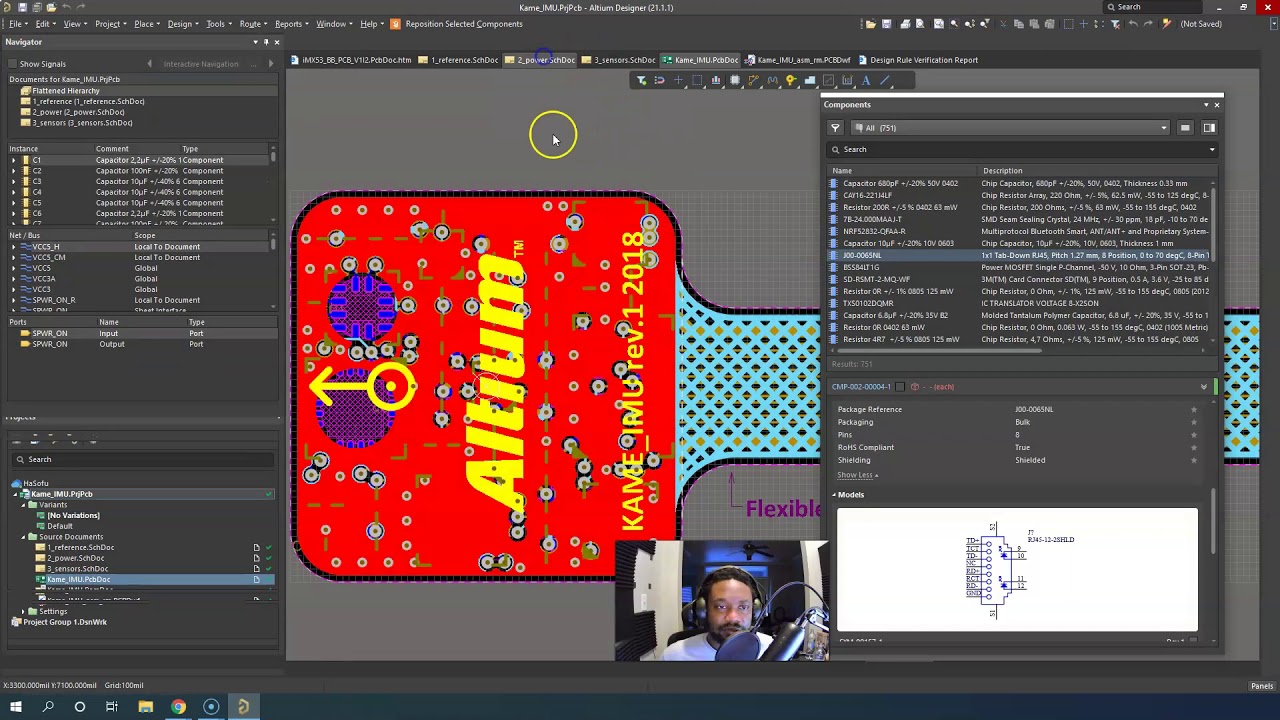Switch to 3_sensors.SchDoc tab
1280x720 pixels.
coord(619,60)
